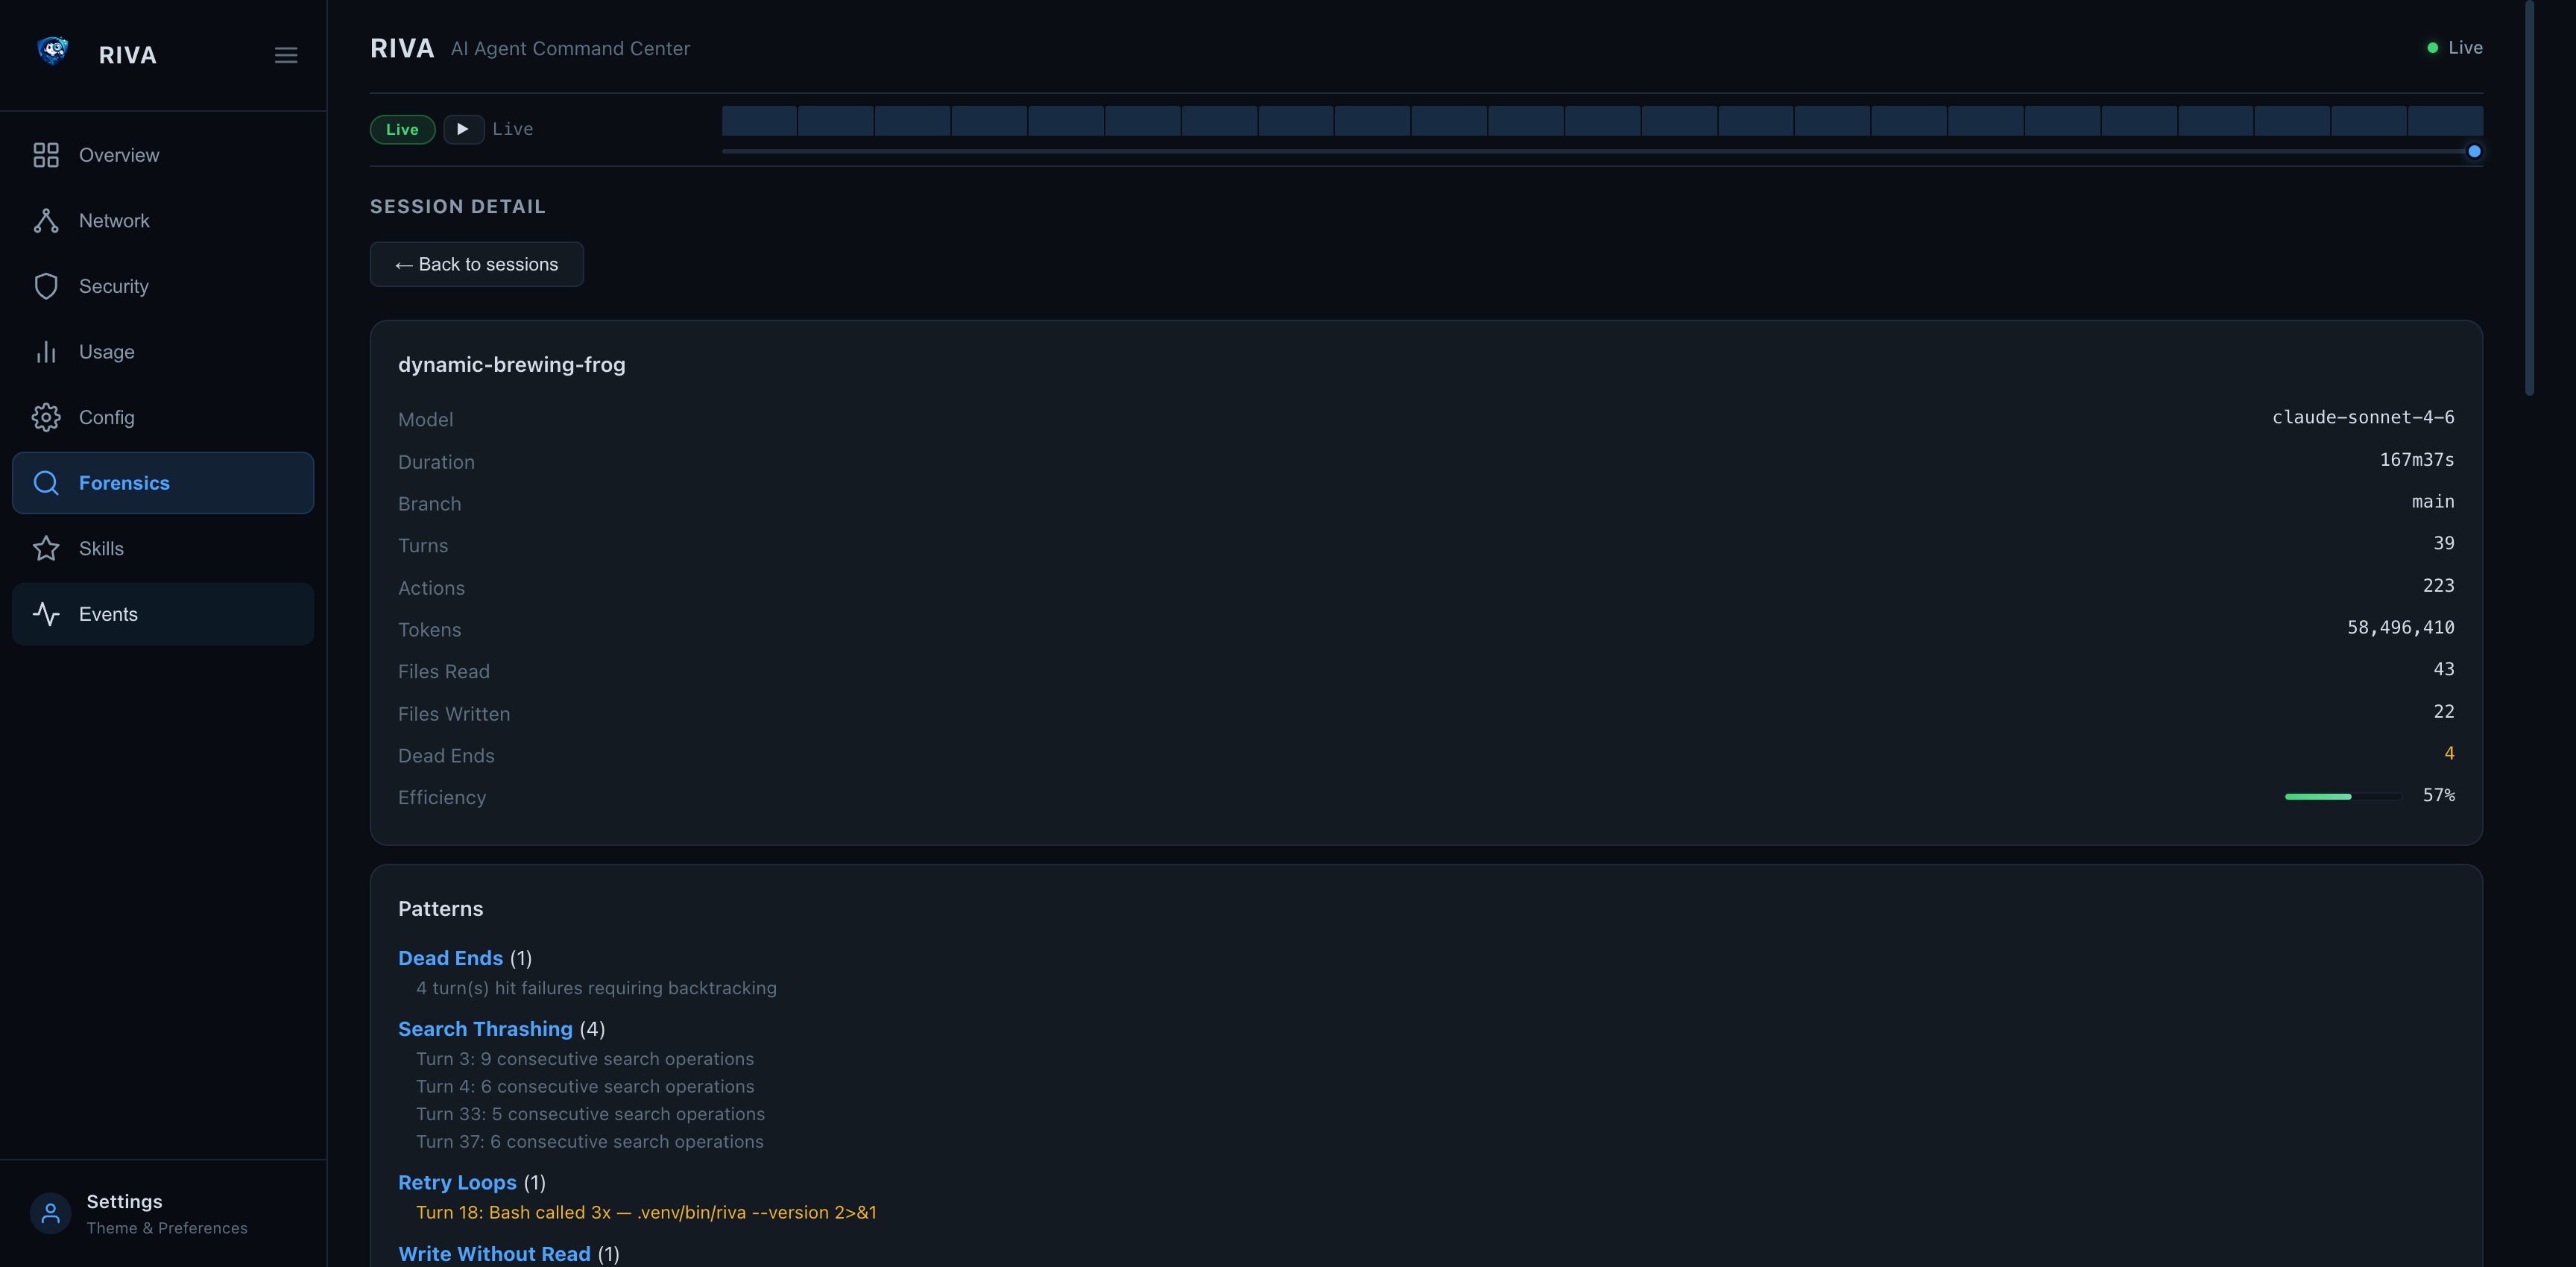Expand Search Thrashing pattern section
The height and width of the screenshot is (1267, 2576).
485,1029
